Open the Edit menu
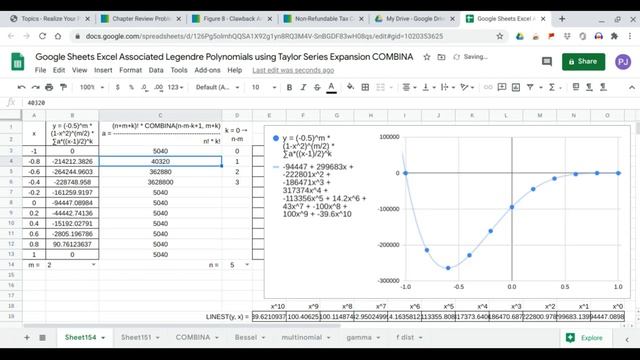 pyautogui.click(x=59, y=70)
